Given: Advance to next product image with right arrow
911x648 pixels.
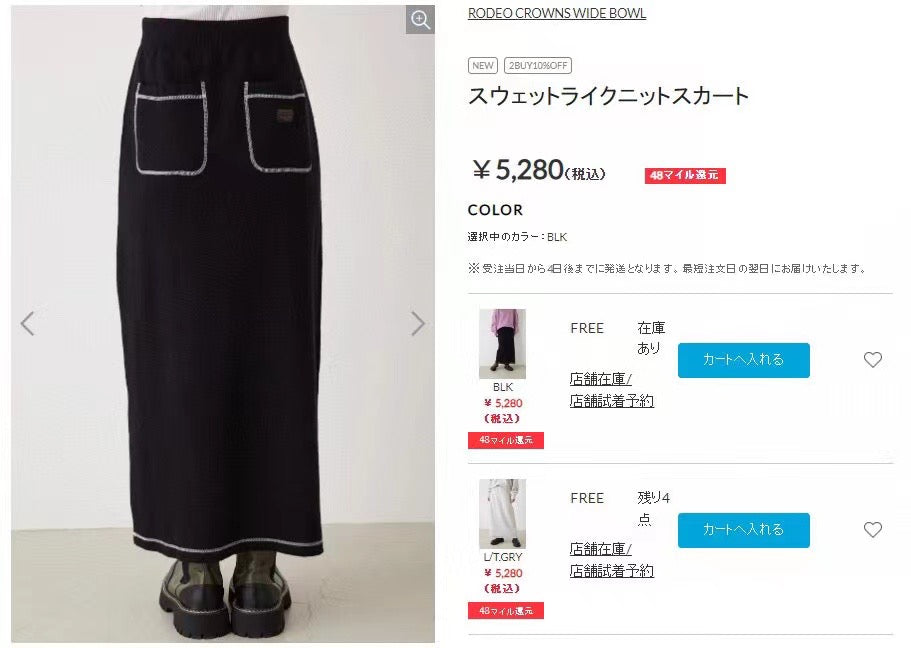Looking at the screenshot, I should pos(418,324).
